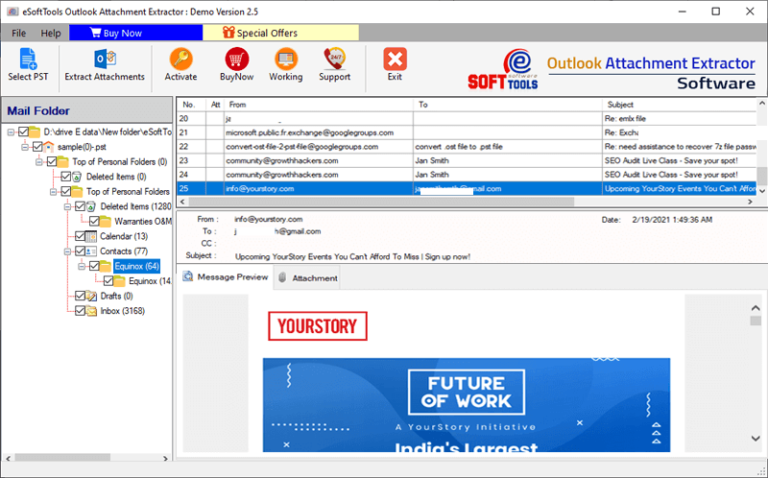Click the Extract Attachments Outlook icon
Viewport: 768px width, 478px height.
(x=104, y=59)
